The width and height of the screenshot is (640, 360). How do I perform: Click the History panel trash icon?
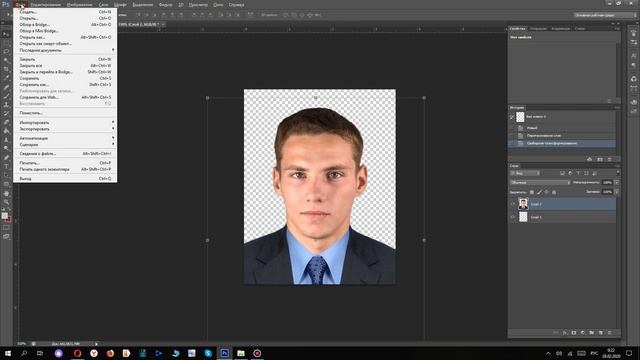tap(609, 159)
